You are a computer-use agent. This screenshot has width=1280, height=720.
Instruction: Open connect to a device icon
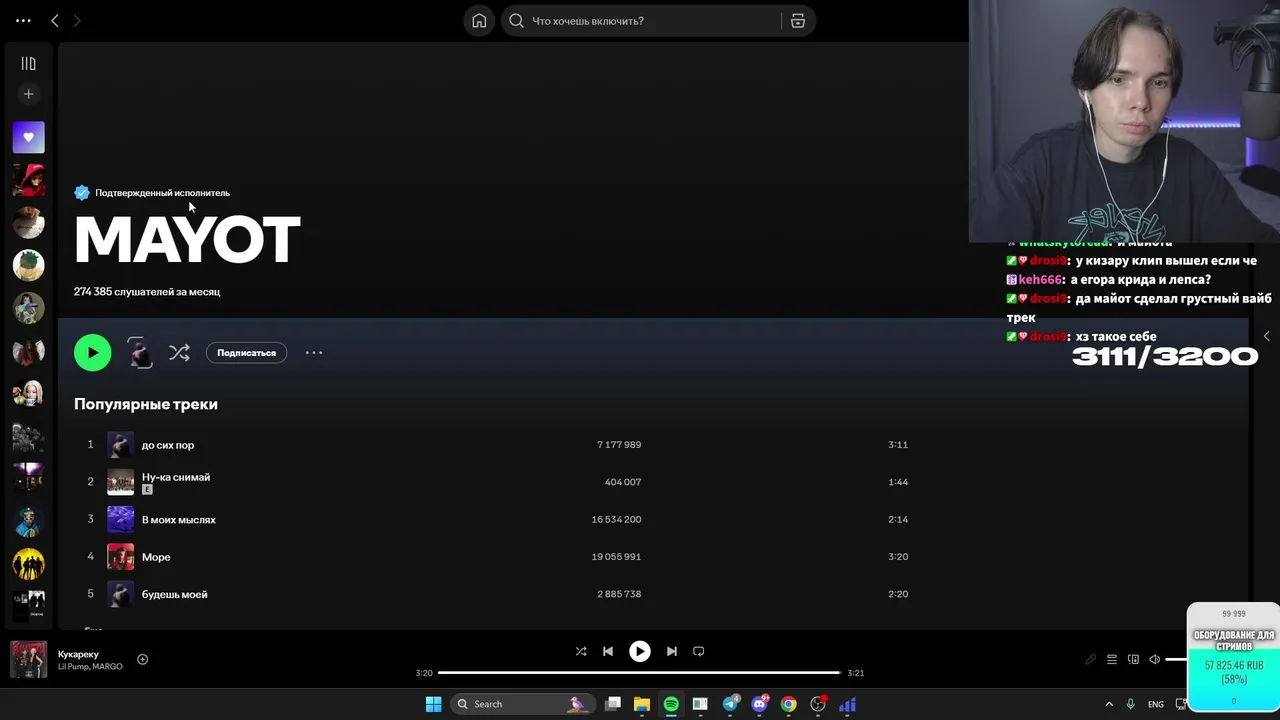(1133, 660)
